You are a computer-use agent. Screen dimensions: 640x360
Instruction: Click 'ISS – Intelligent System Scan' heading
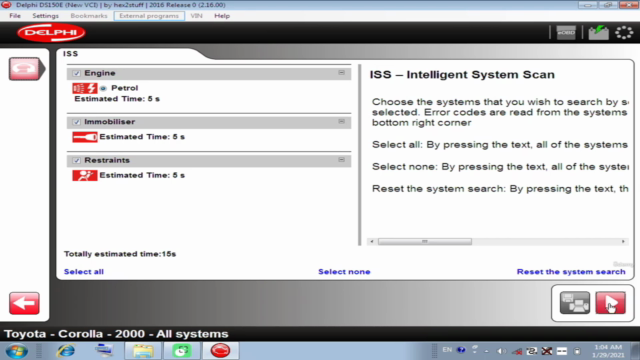coord(462,75)
